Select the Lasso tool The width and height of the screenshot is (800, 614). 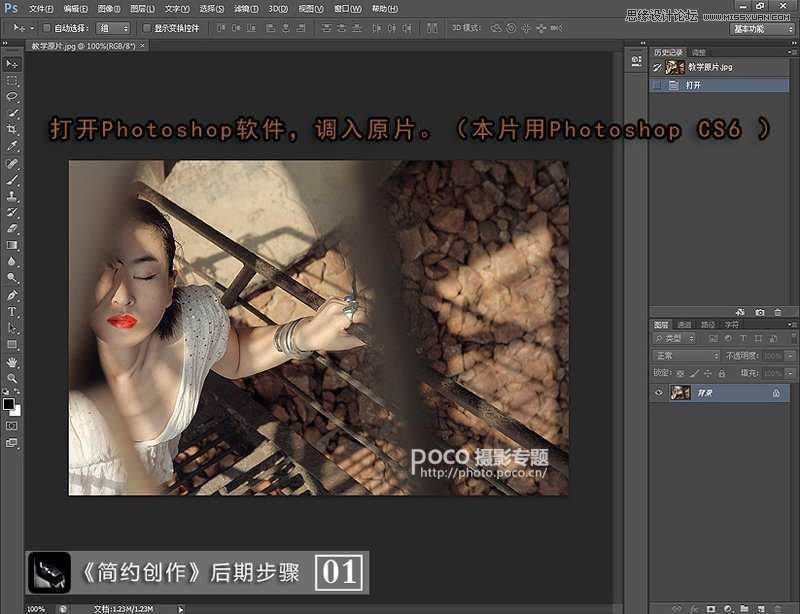pyautogui.click(x=12, y=97)
